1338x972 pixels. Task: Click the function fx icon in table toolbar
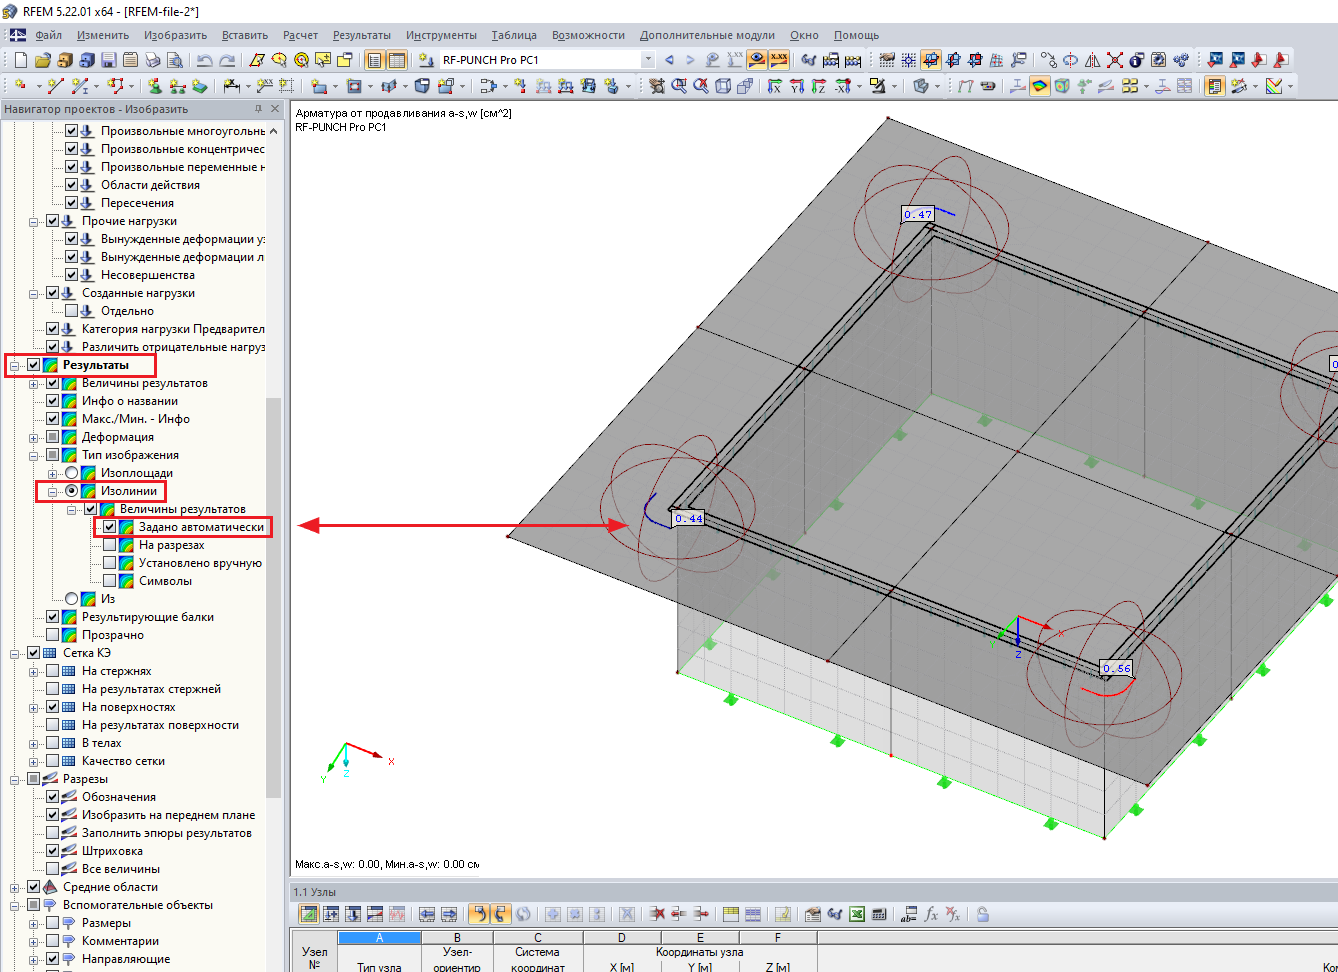[x=931, y=914]
